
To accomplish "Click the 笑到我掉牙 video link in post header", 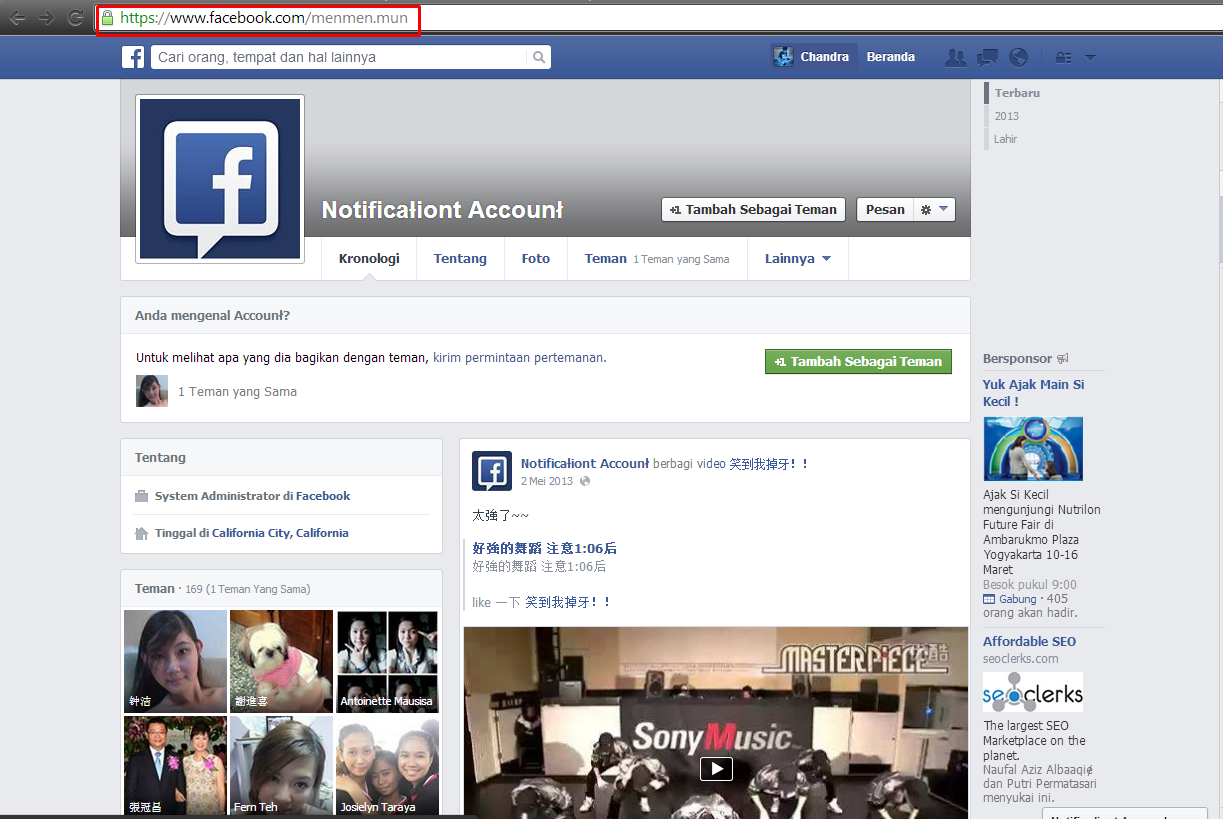I will pyautogui.click(x=769, y=464).
